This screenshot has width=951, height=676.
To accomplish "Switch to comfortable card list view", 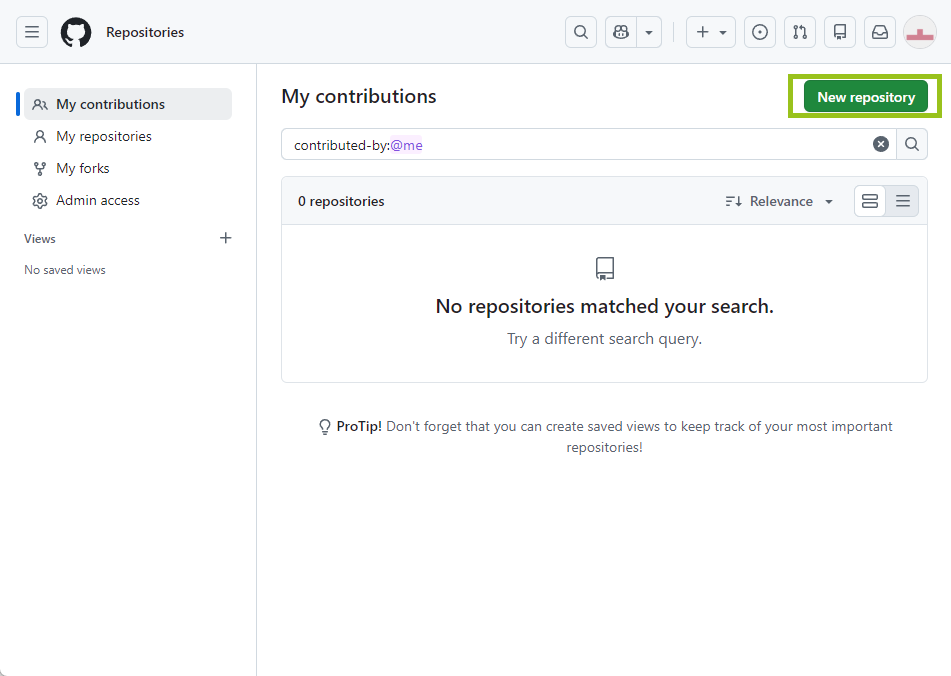I will pyautogui.click(x=870, y=201).
